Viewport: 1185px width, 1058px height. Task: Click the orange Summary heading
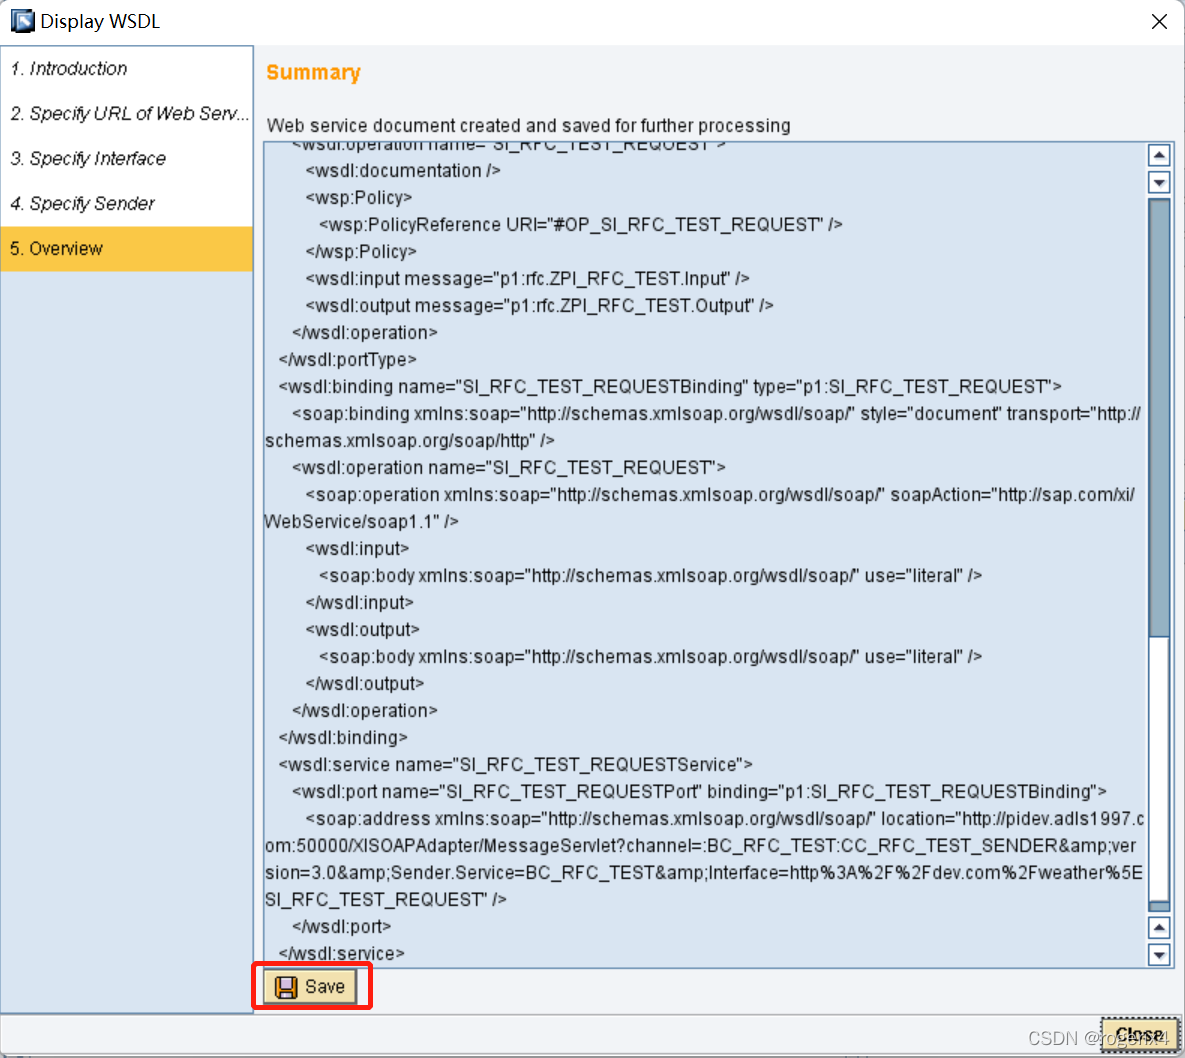pyautogui.click(x=313, y=73)
